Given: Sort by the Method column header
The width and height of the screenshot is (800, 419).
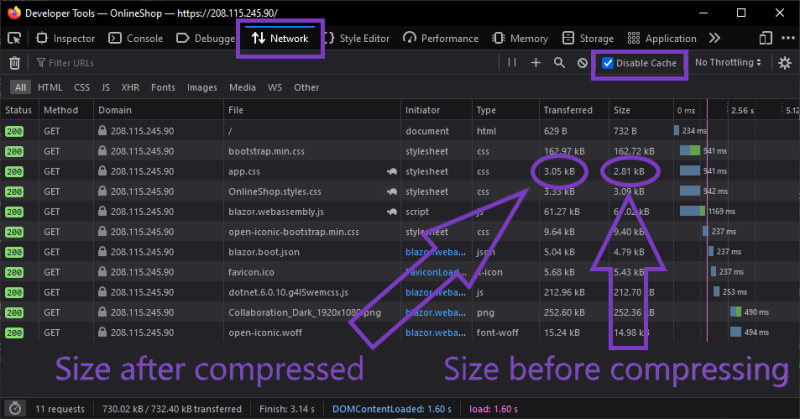Looking at the screenshot, I should pyautogui.click(x=66, y=110).
